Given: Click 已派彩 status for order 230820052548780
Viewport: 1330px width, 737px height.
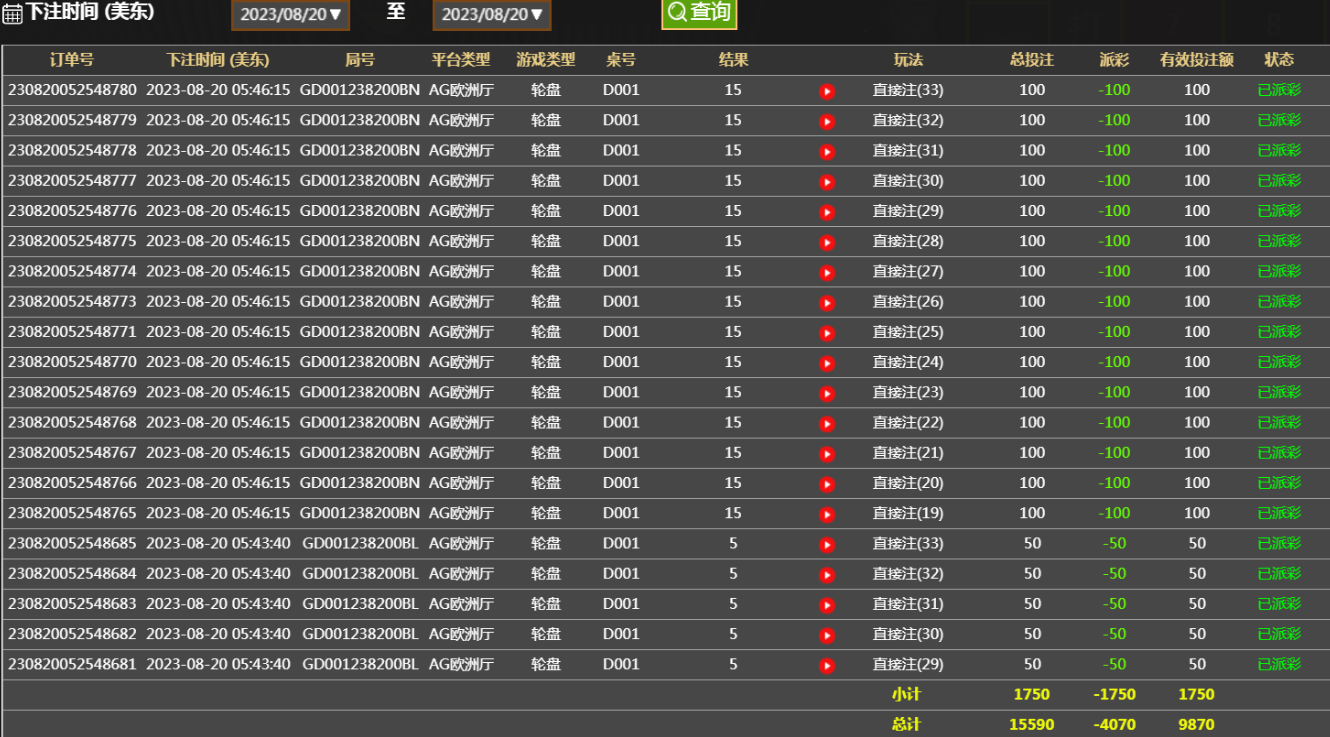Looking at the screenshot, I should (x=1279, y=90).
